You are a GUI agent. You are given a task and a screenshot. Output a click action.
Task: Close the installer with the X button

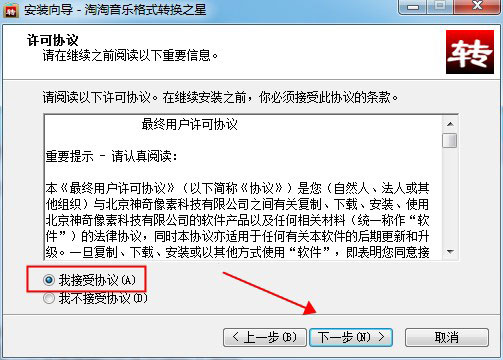pyautogui.click(x=477, y=6)
